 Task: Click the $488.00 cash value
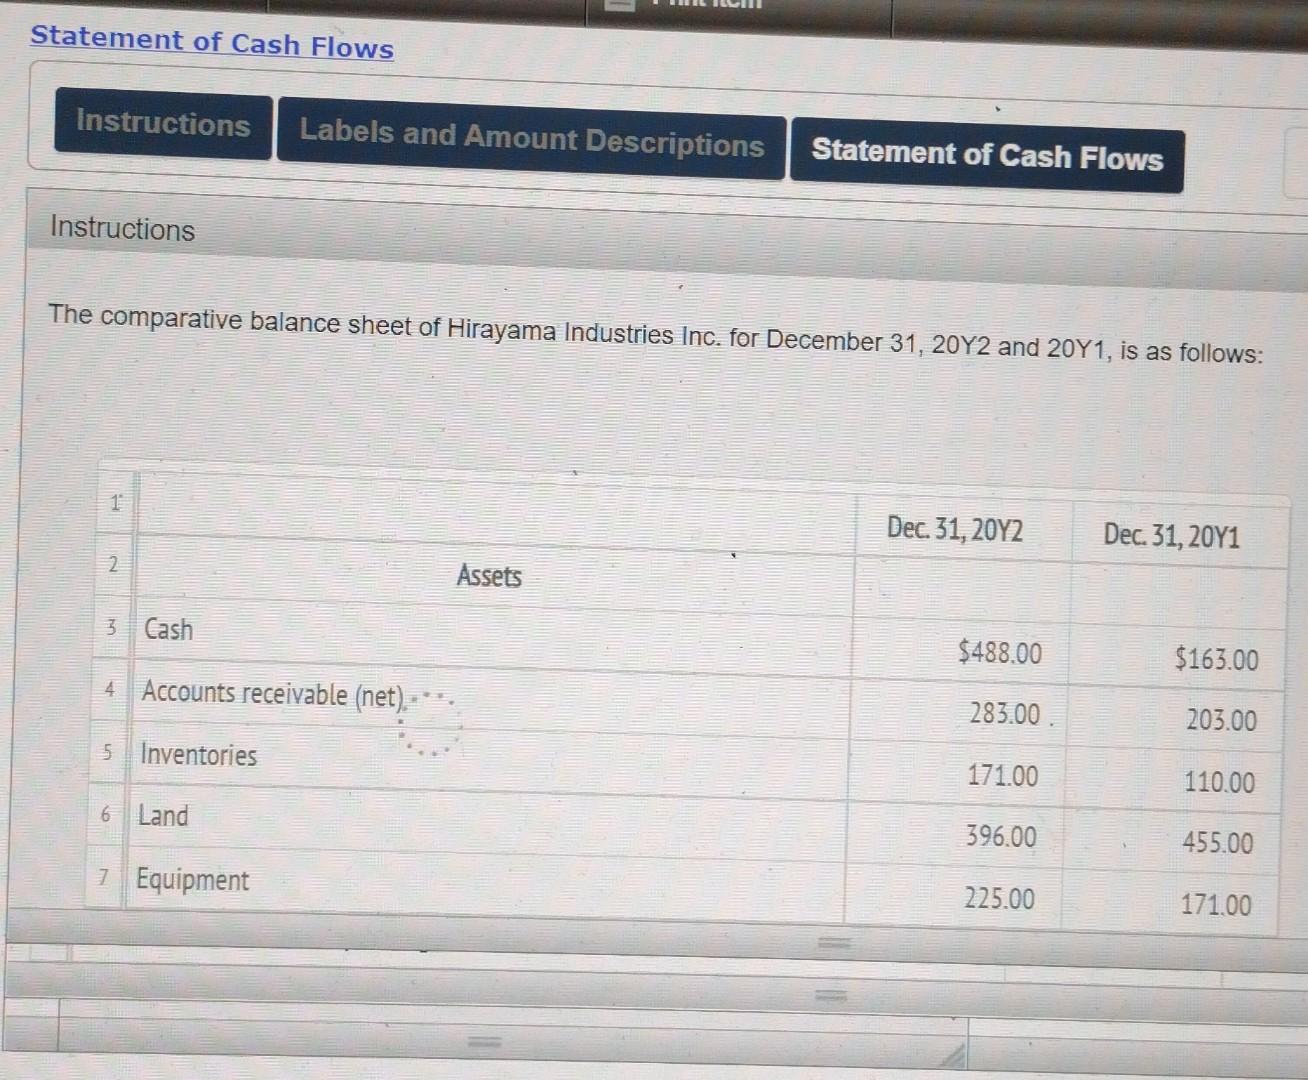pyautogui.click(x=999, y=653)
